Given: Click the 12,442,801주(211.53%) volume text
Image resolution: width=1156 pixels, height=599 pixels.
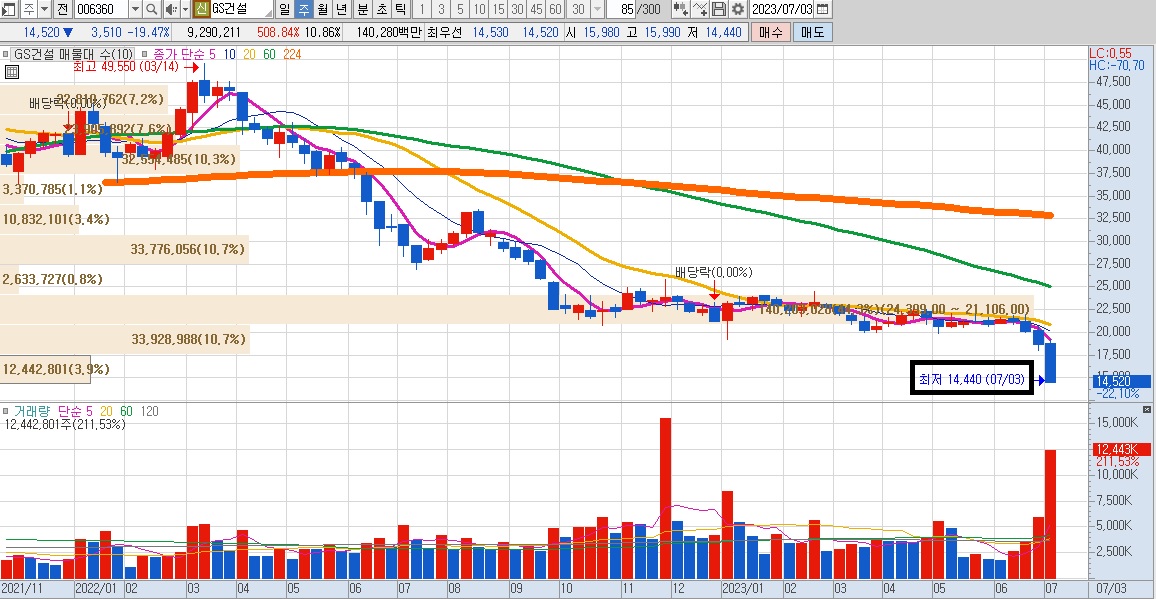Looking at the screenshot, I should click(x=65, y=424).
